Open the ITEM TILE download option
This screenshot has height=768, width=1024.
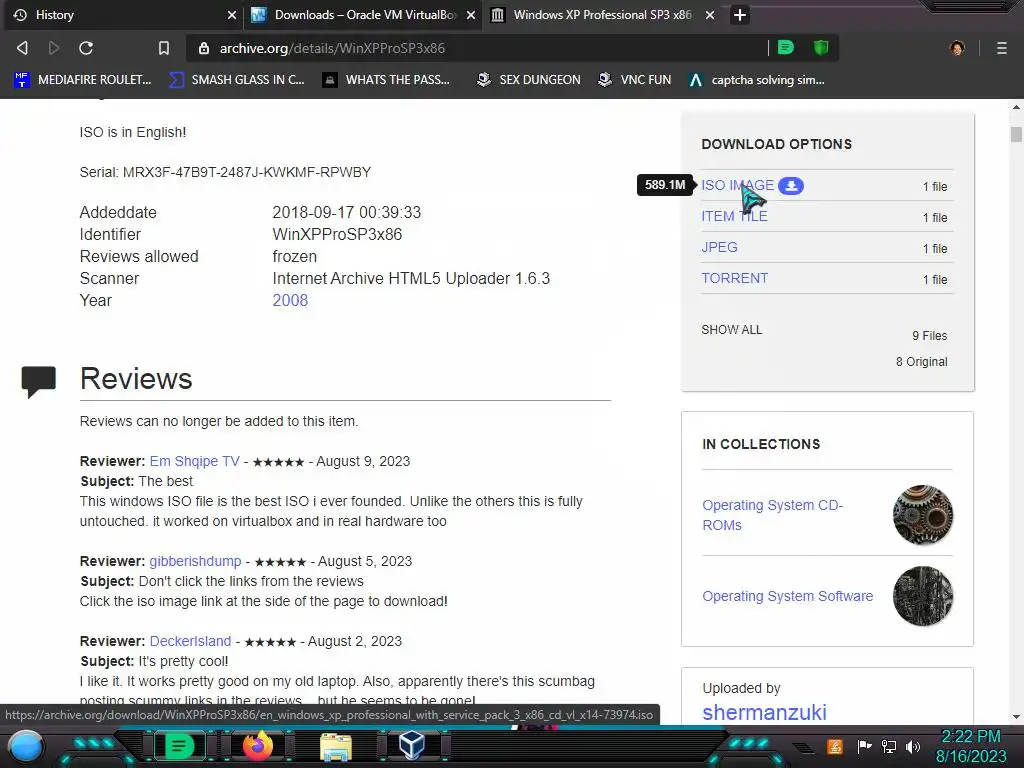[x=734, y=216]
